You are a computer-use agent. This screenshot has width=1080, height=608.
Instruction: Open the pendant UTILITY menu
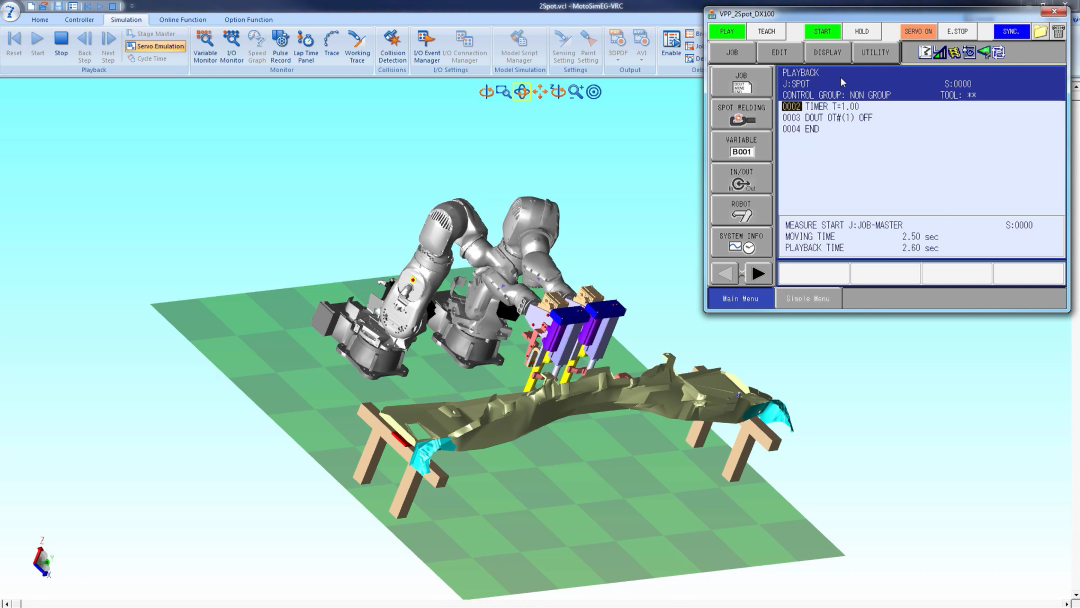875,52
